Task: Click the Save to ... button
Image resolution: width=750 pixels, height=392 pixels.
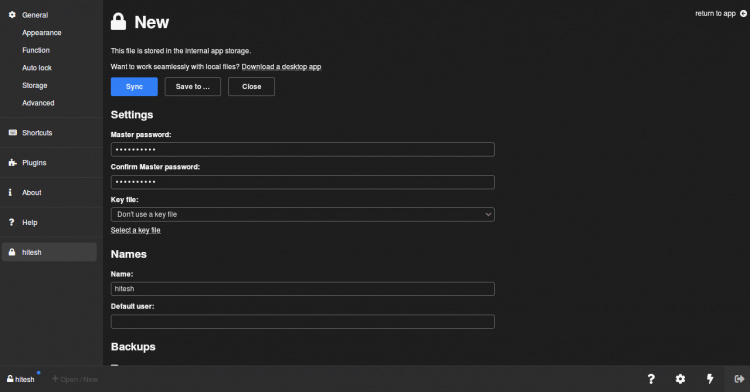Action: point(193,87)
